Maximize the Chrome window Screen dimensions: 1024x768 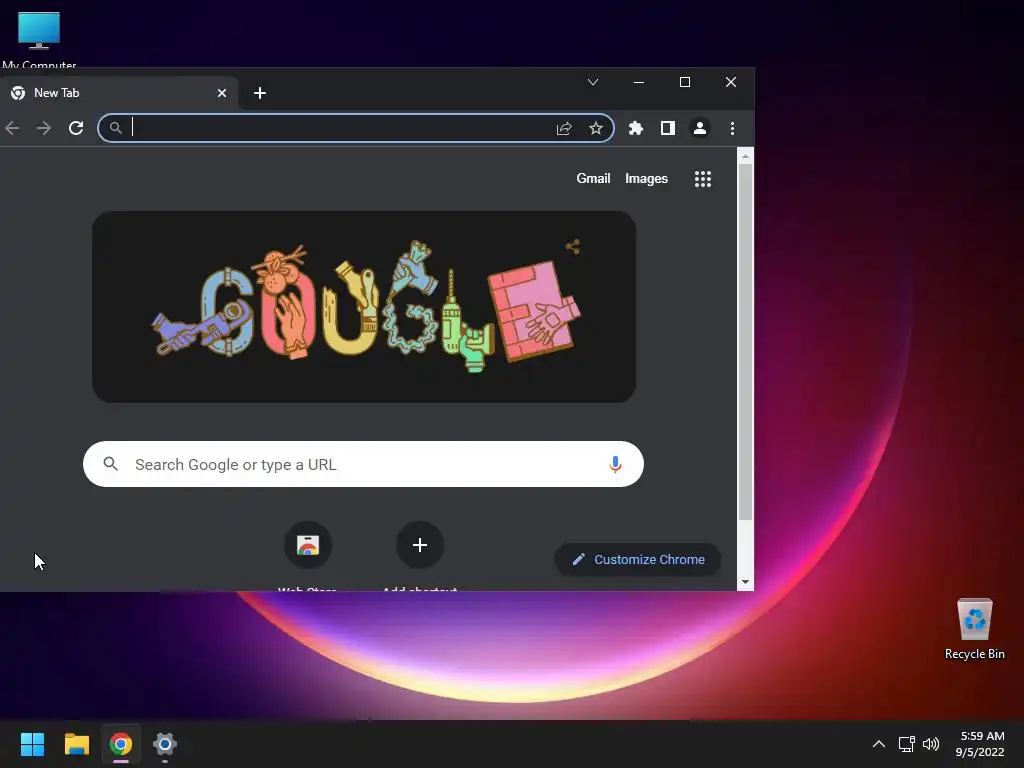coord(684,82)
